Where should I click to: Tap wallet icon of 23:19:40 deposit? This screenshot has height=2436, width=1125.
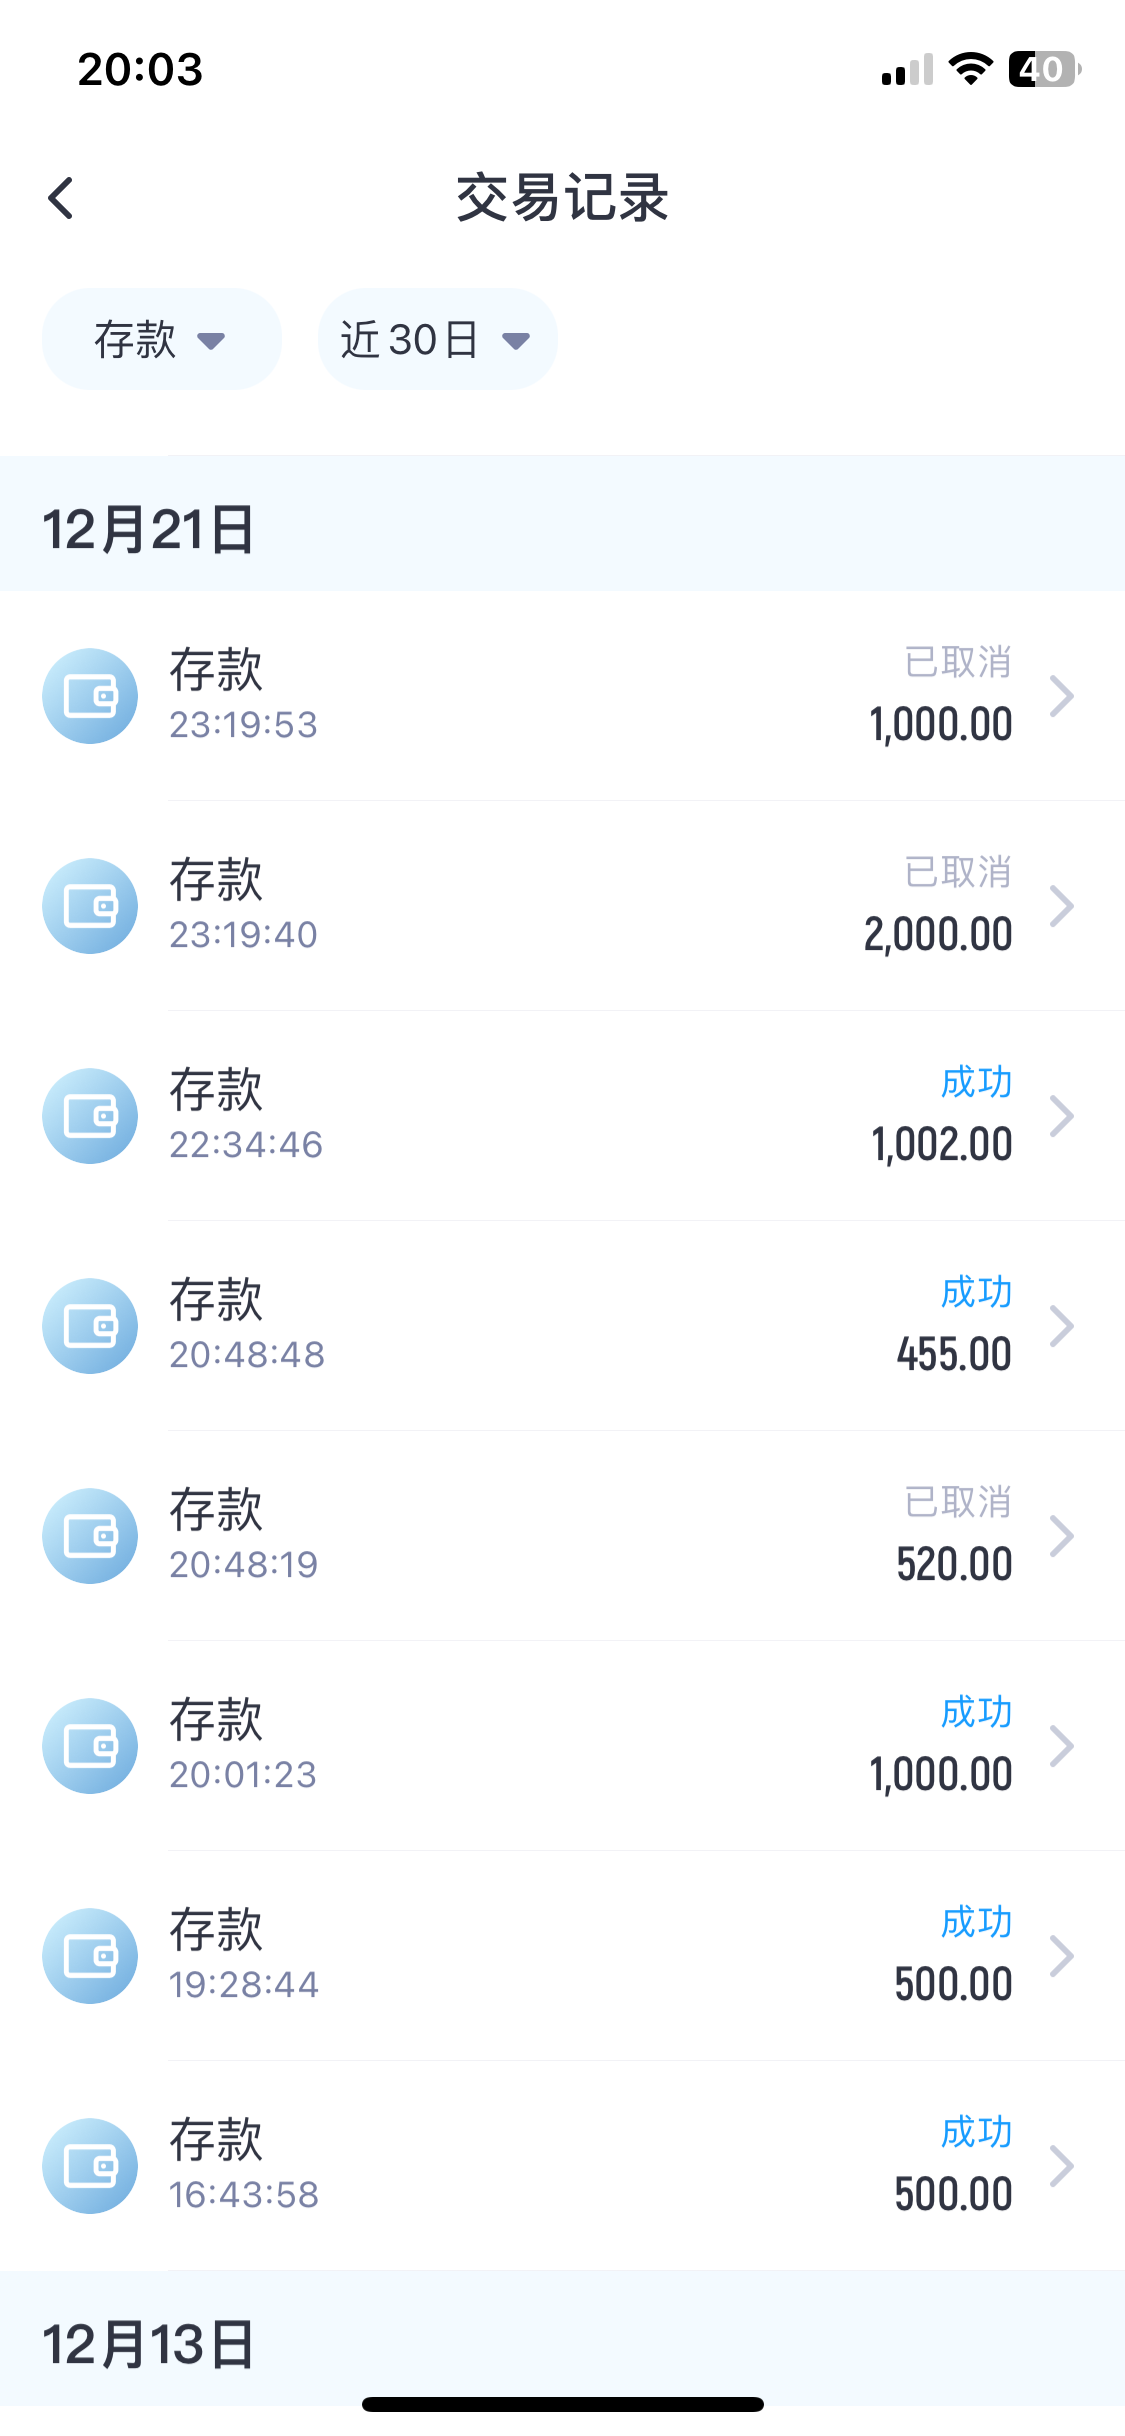point(90,906)
